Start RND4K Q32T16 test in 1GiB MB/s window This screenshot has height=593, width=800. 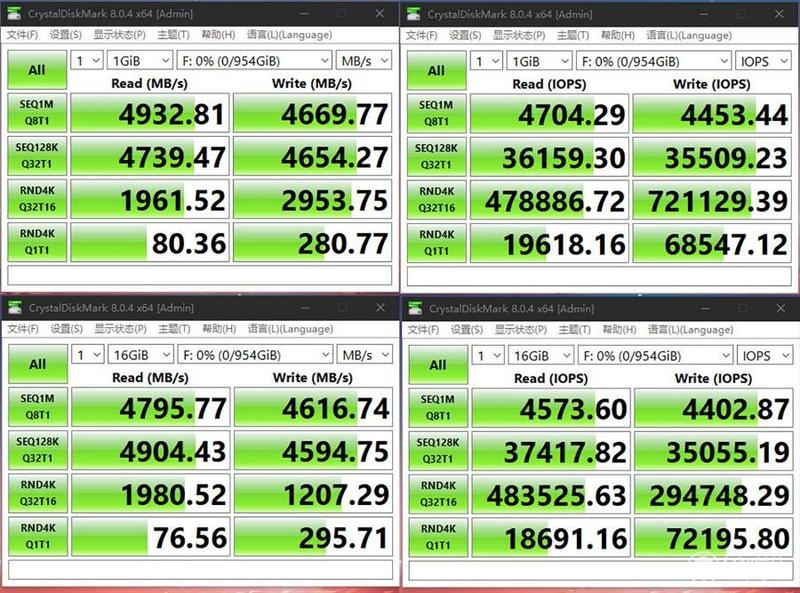pos(37,199)
